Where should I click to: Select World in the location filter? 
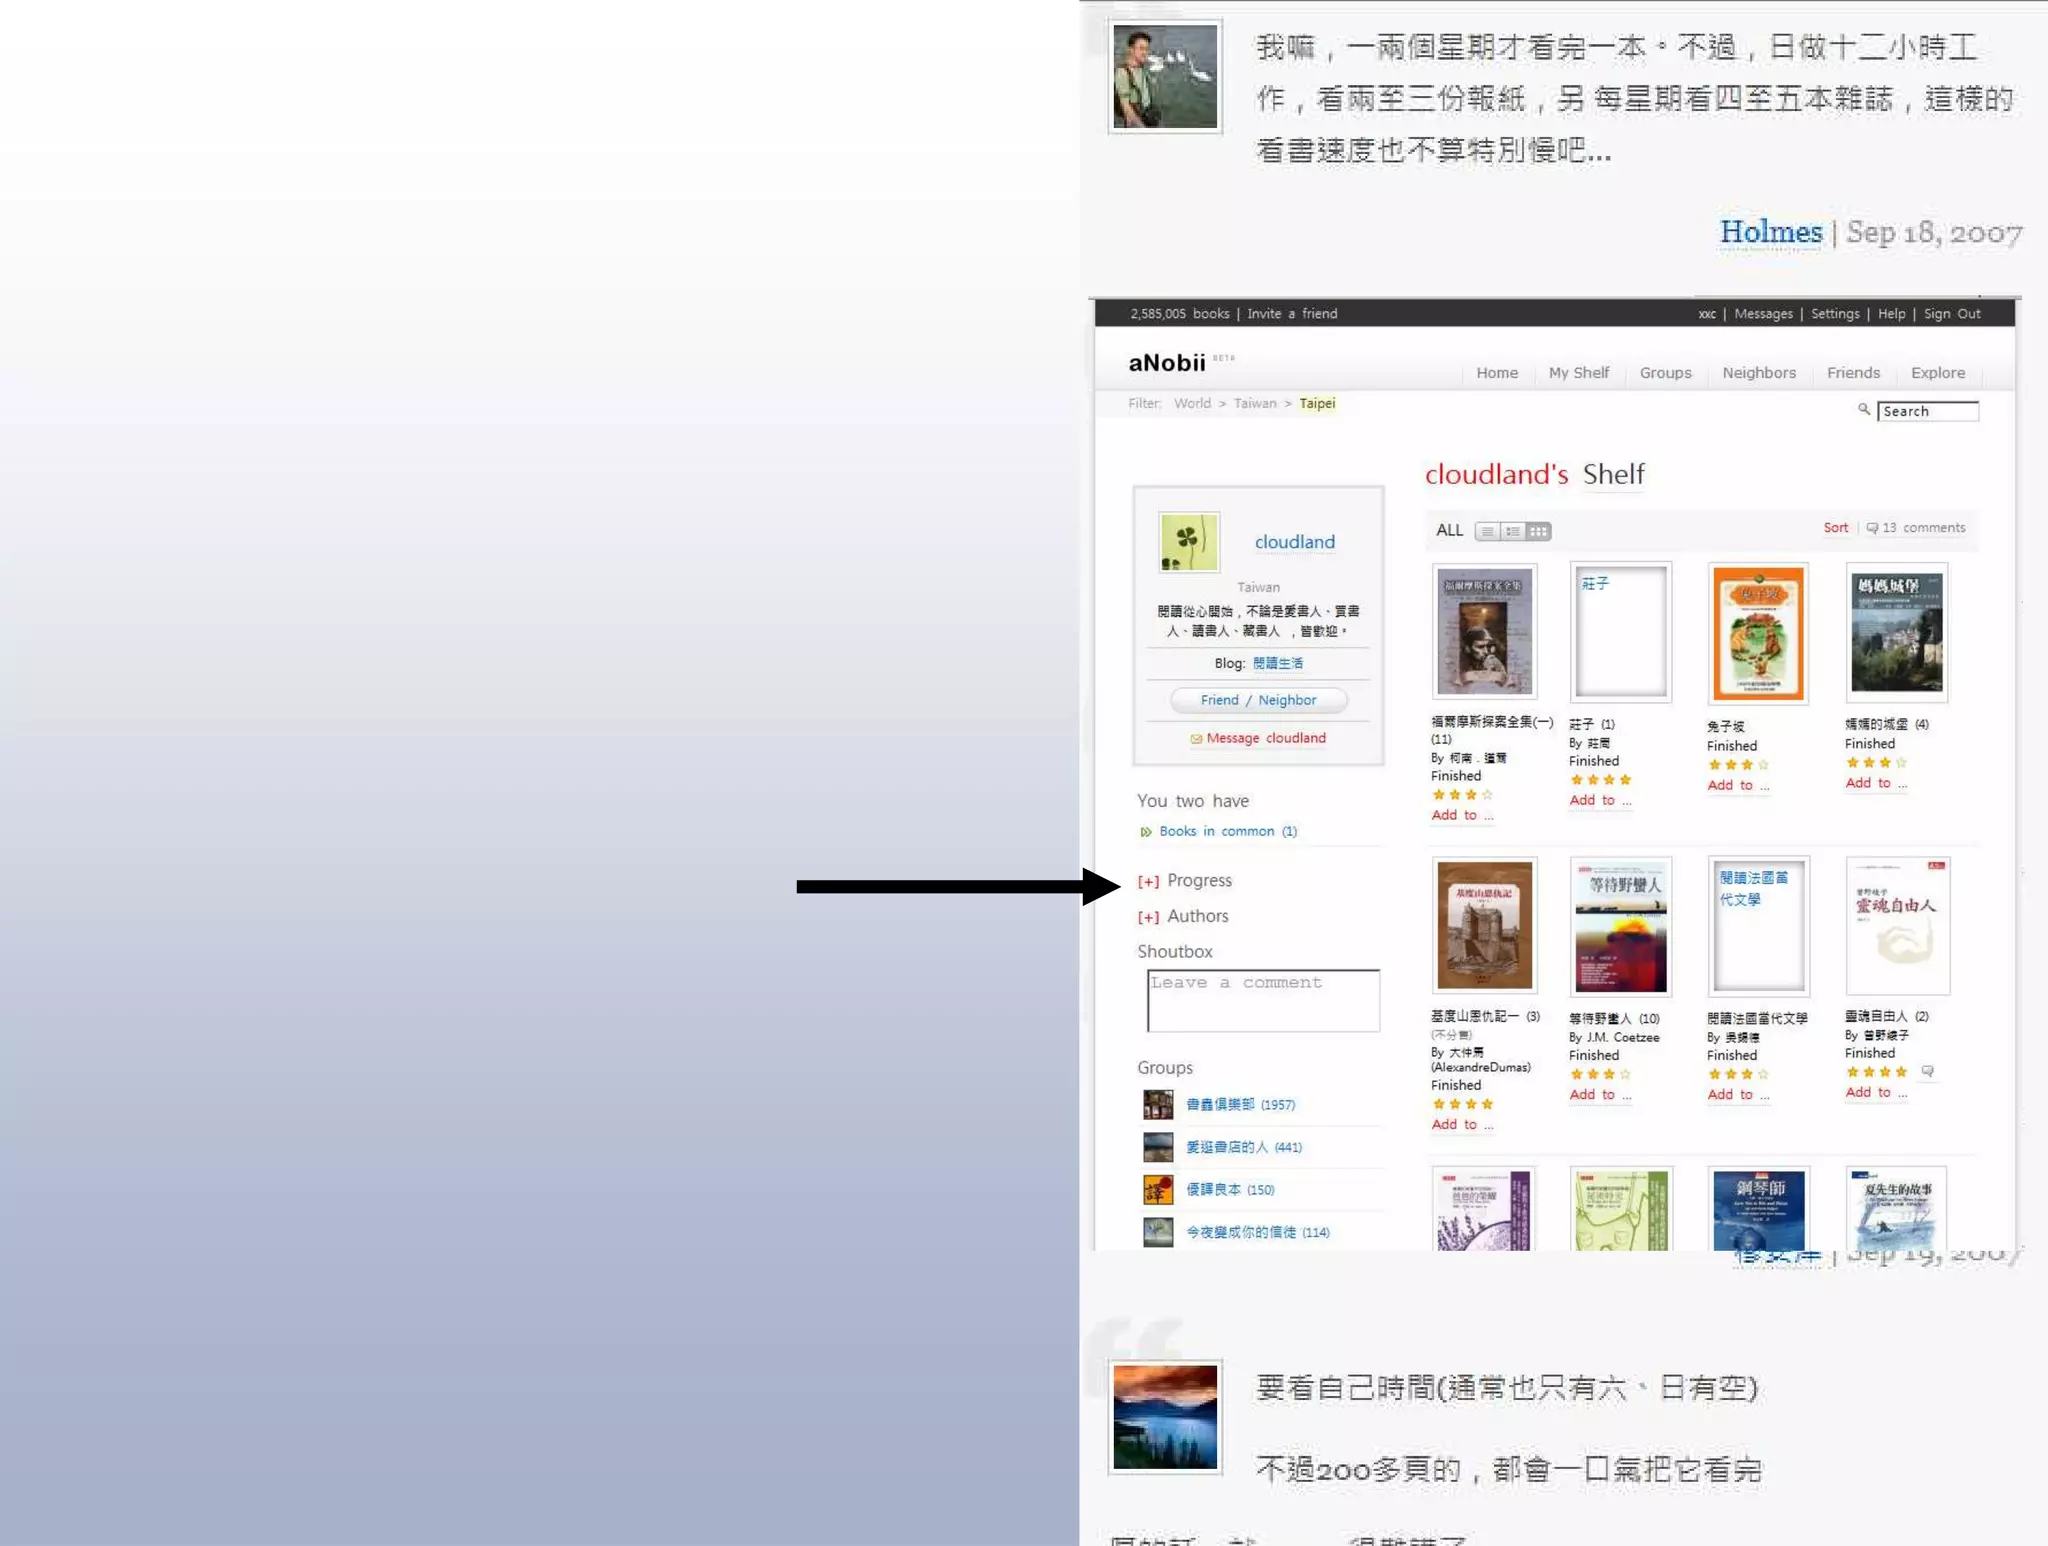[x=1192, y=404]
